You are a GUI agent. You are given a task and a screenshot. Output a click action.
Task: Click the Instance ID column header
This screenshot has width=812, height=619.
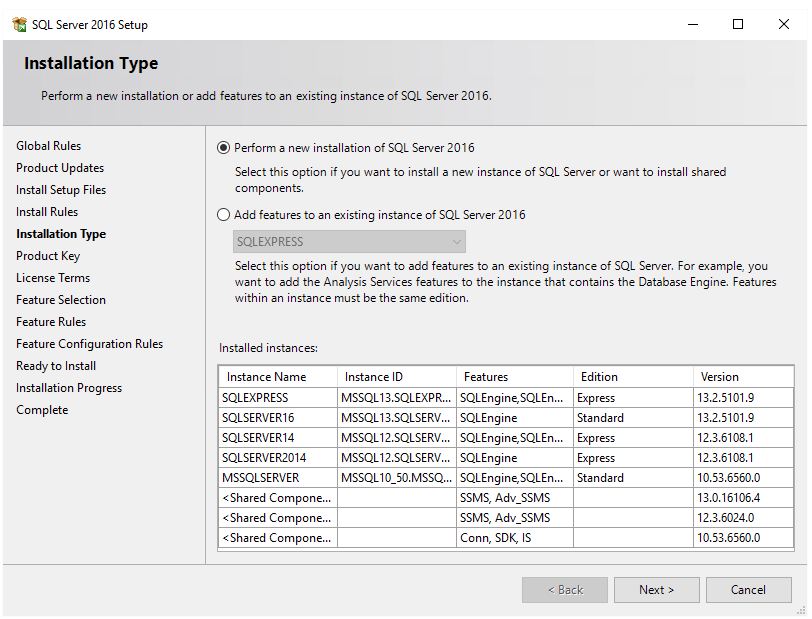click(x=397, y=377)
